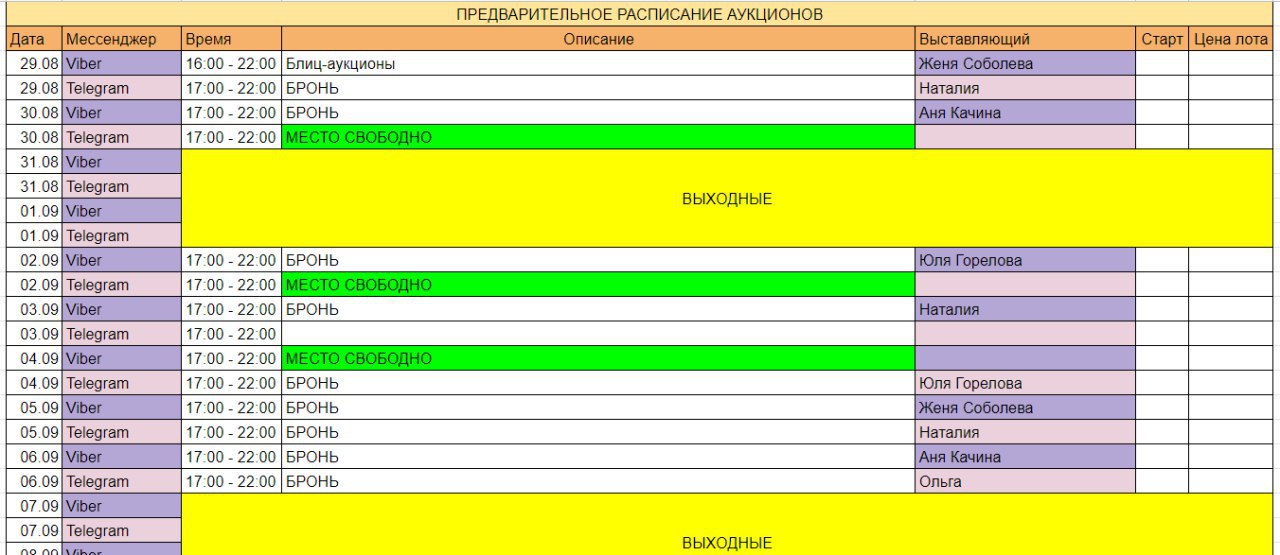Click the 02.09 date cell of the Telegram row

click(x=33, y=285)
